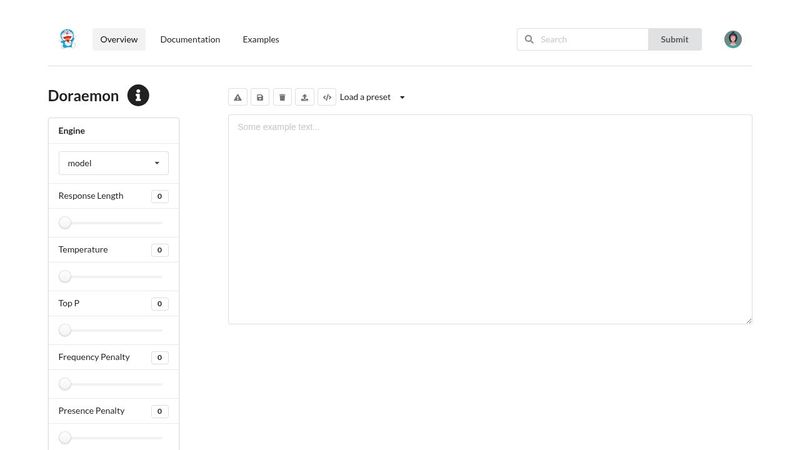Click the Temperature slider handle
This screenshot has width=800, height=450.
(x=65, y=276)
